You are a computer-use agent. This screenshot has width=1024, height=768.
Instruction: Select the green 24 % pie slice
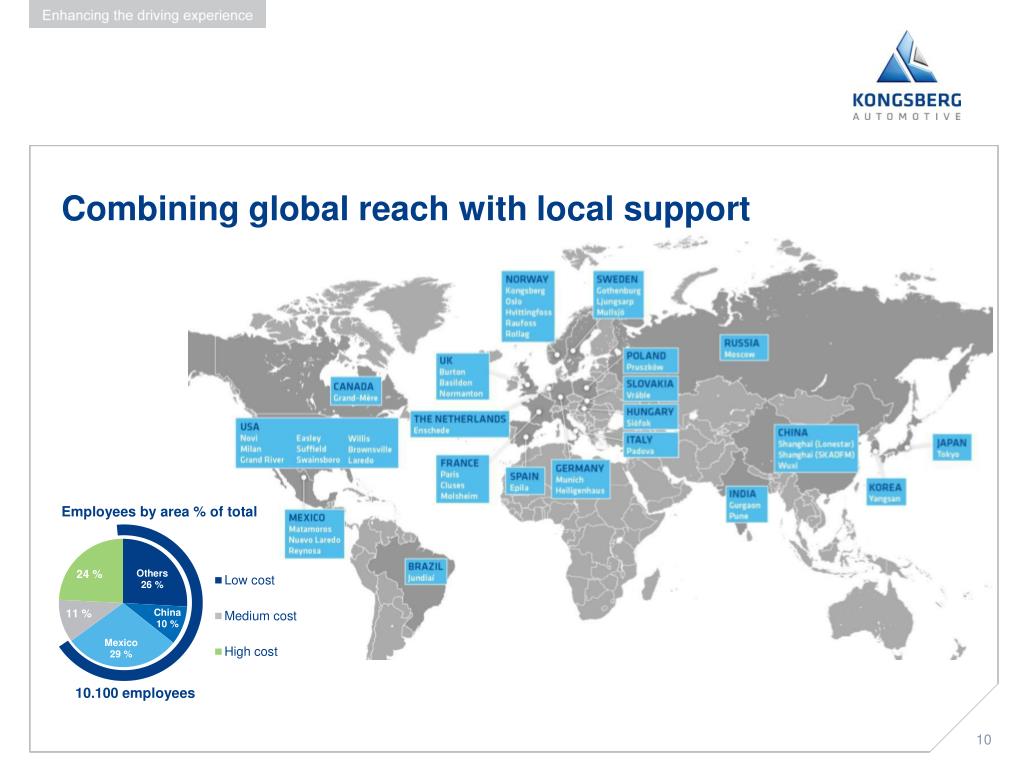click(x=95, y=573)
